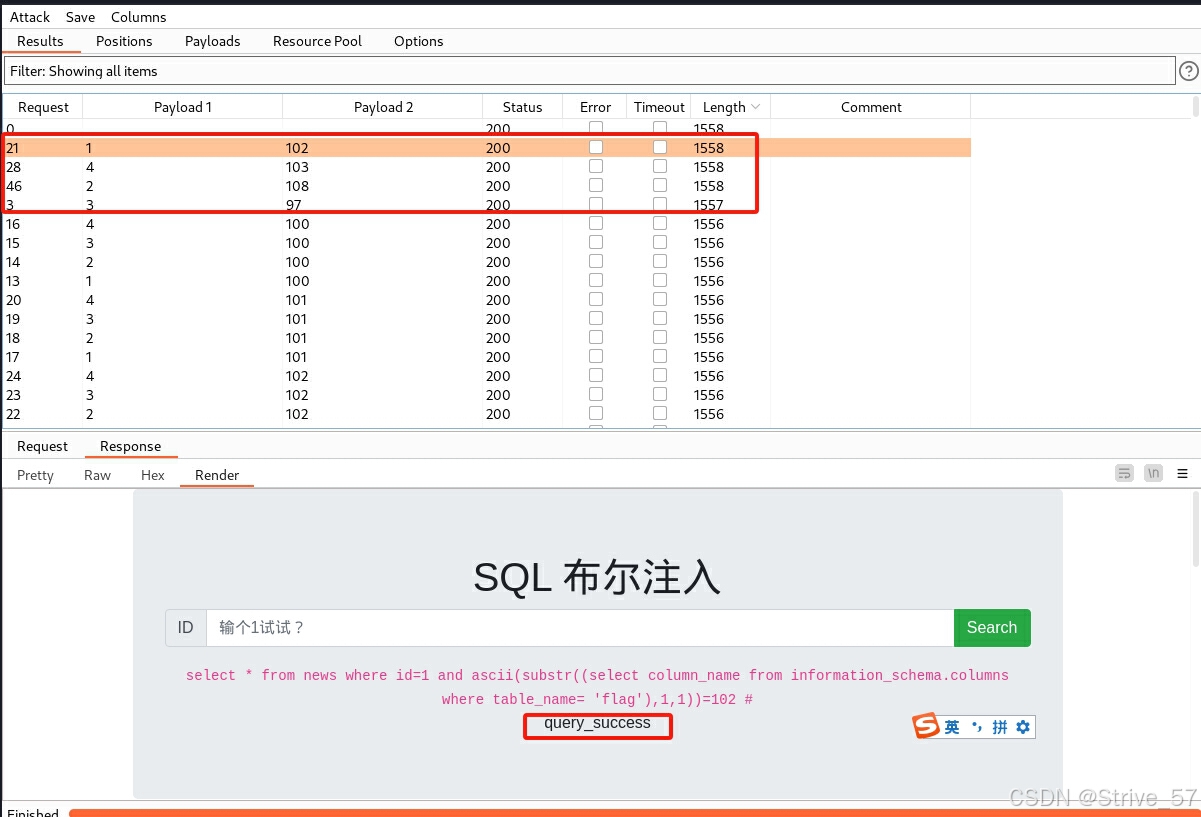The width and height of the screenshot is (1201, 817).
Task: Click the orange attack progress bar
Action: [635, 812]
